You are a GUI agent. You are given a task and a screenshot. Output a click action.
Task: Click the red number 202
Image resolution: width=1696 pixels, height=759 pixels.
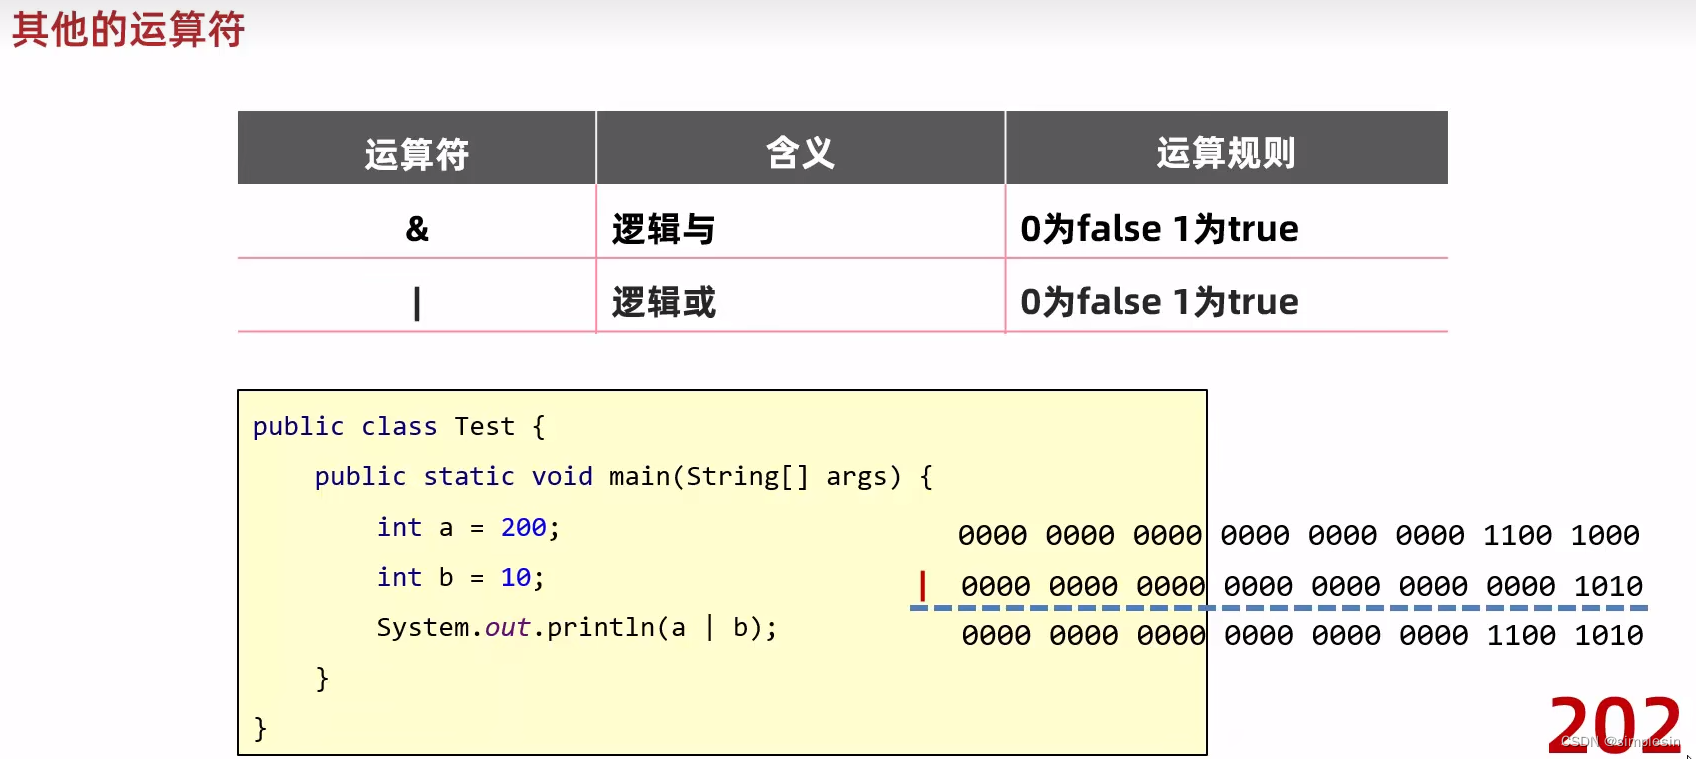pos(1614,724)
